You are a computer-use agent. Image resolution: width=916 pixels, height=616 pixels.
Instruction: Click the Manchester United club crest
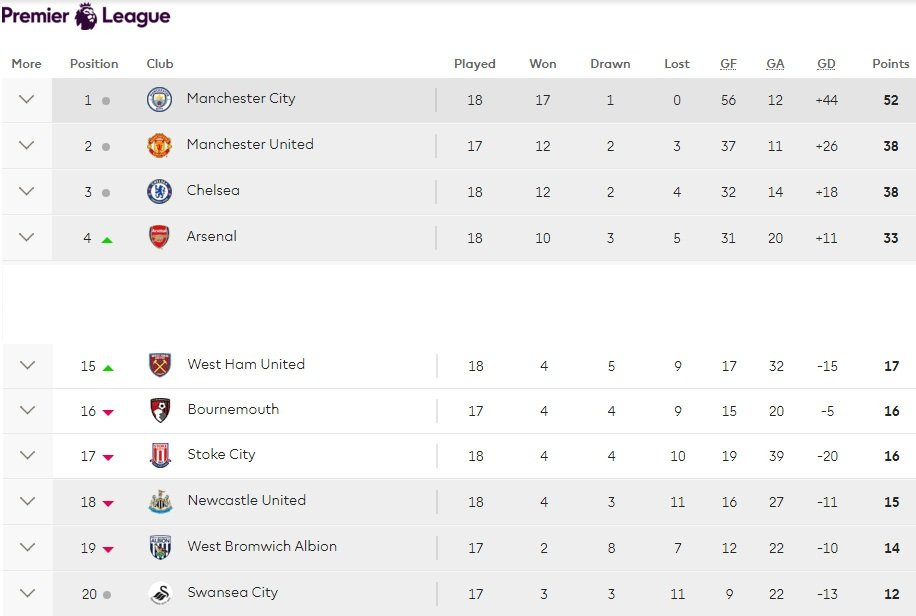(x=159, y=146)
